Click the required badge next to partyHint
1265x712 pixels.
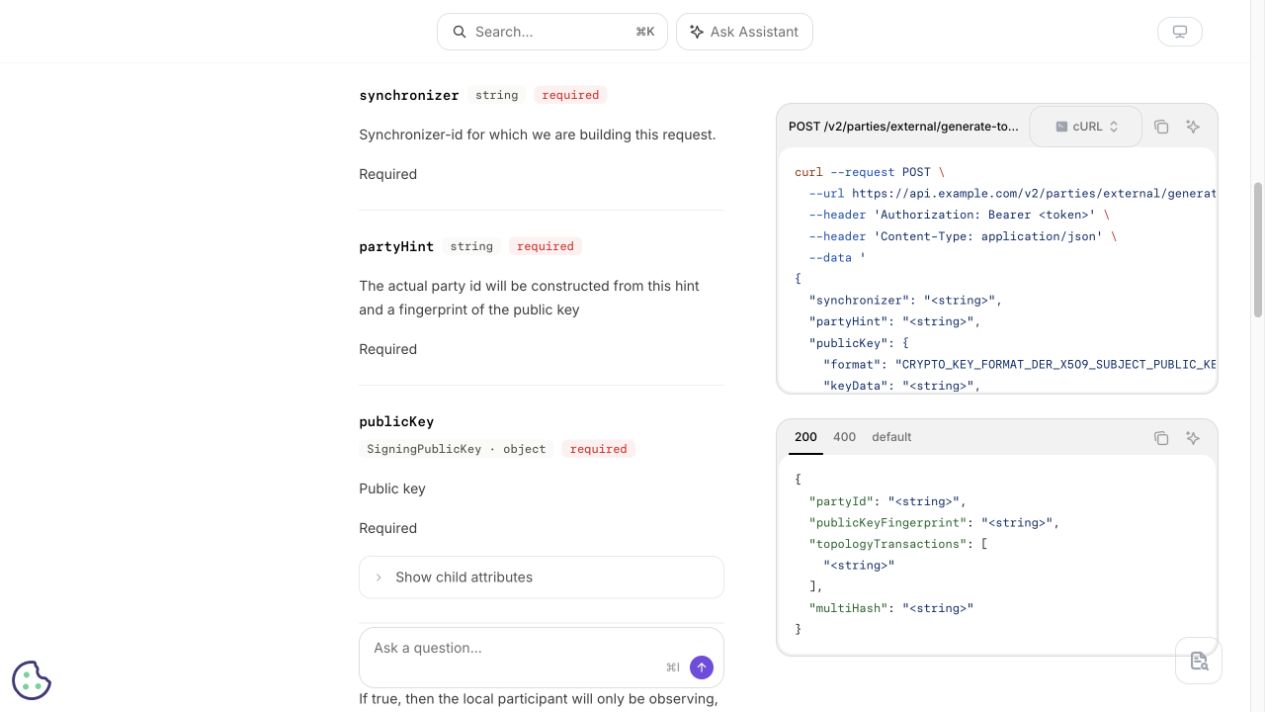[545, 246]
